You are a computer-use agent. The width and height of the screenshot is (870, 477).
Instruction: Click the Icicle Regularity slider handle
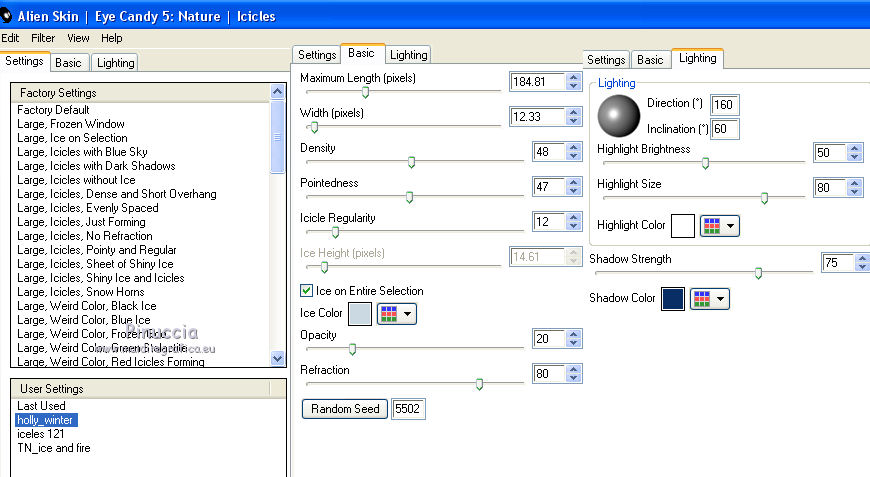[x=335, y=232]
